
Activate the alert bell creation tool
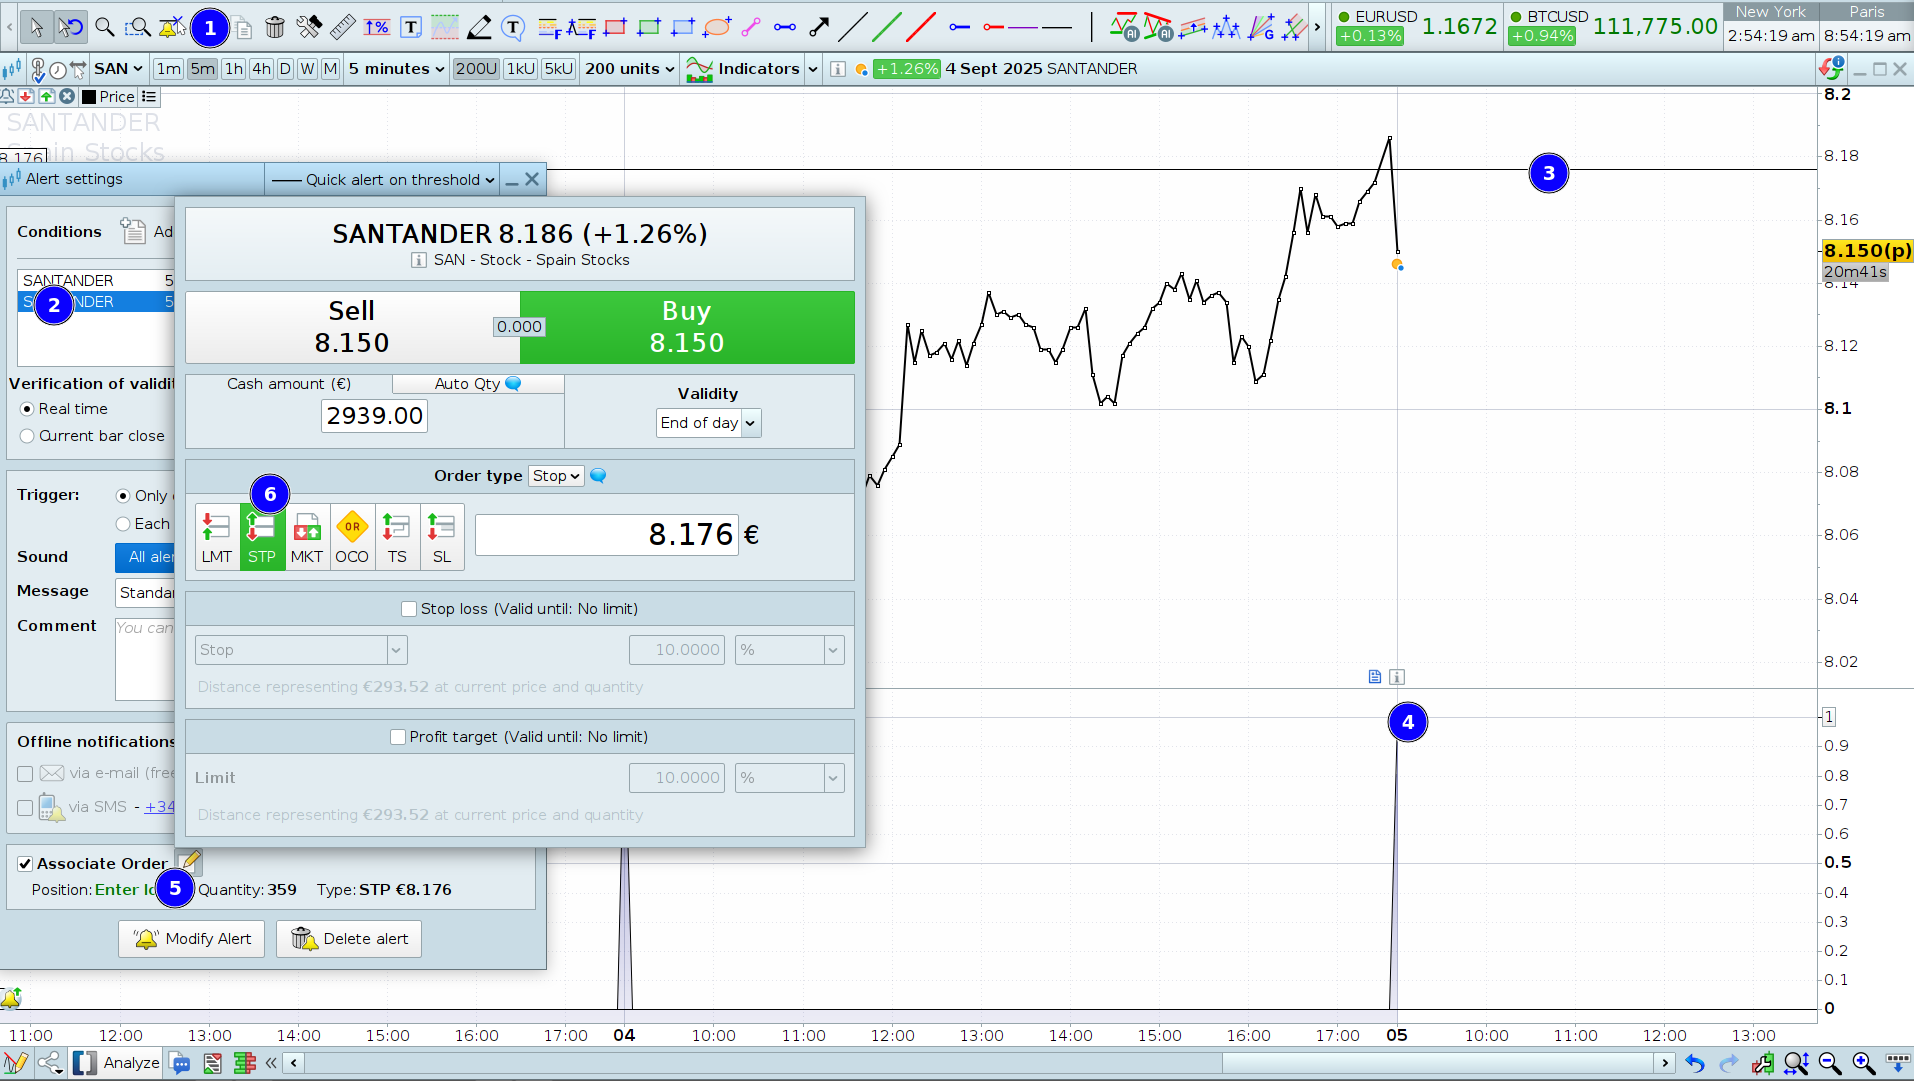(x=172, y=27)
